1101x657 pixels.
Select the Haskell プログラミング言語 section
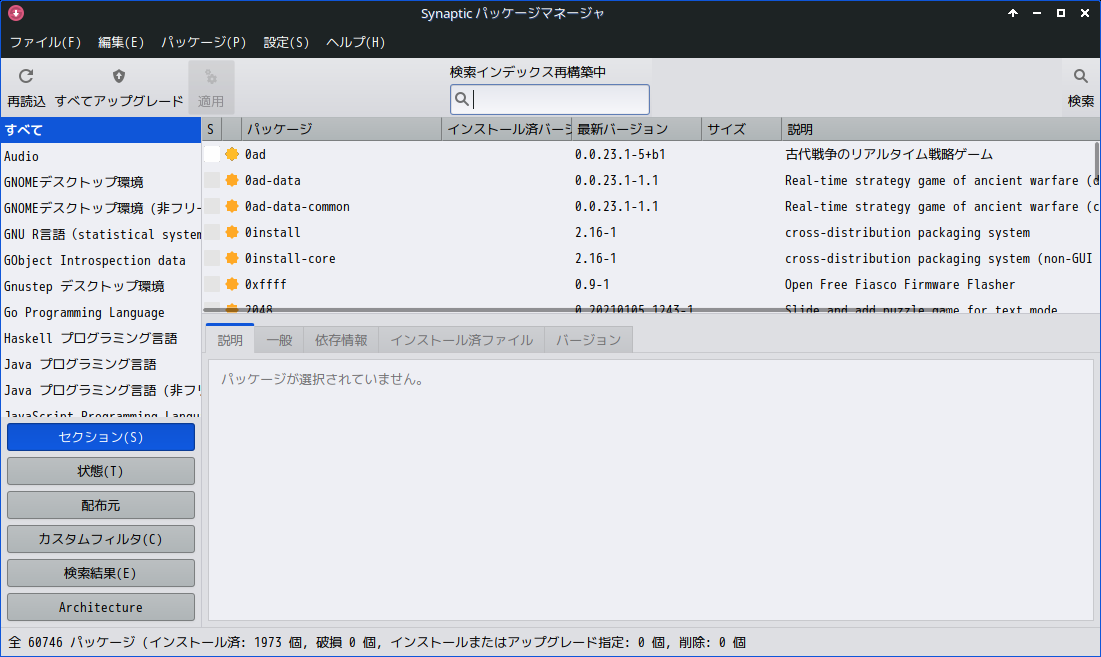coord(100,338)
